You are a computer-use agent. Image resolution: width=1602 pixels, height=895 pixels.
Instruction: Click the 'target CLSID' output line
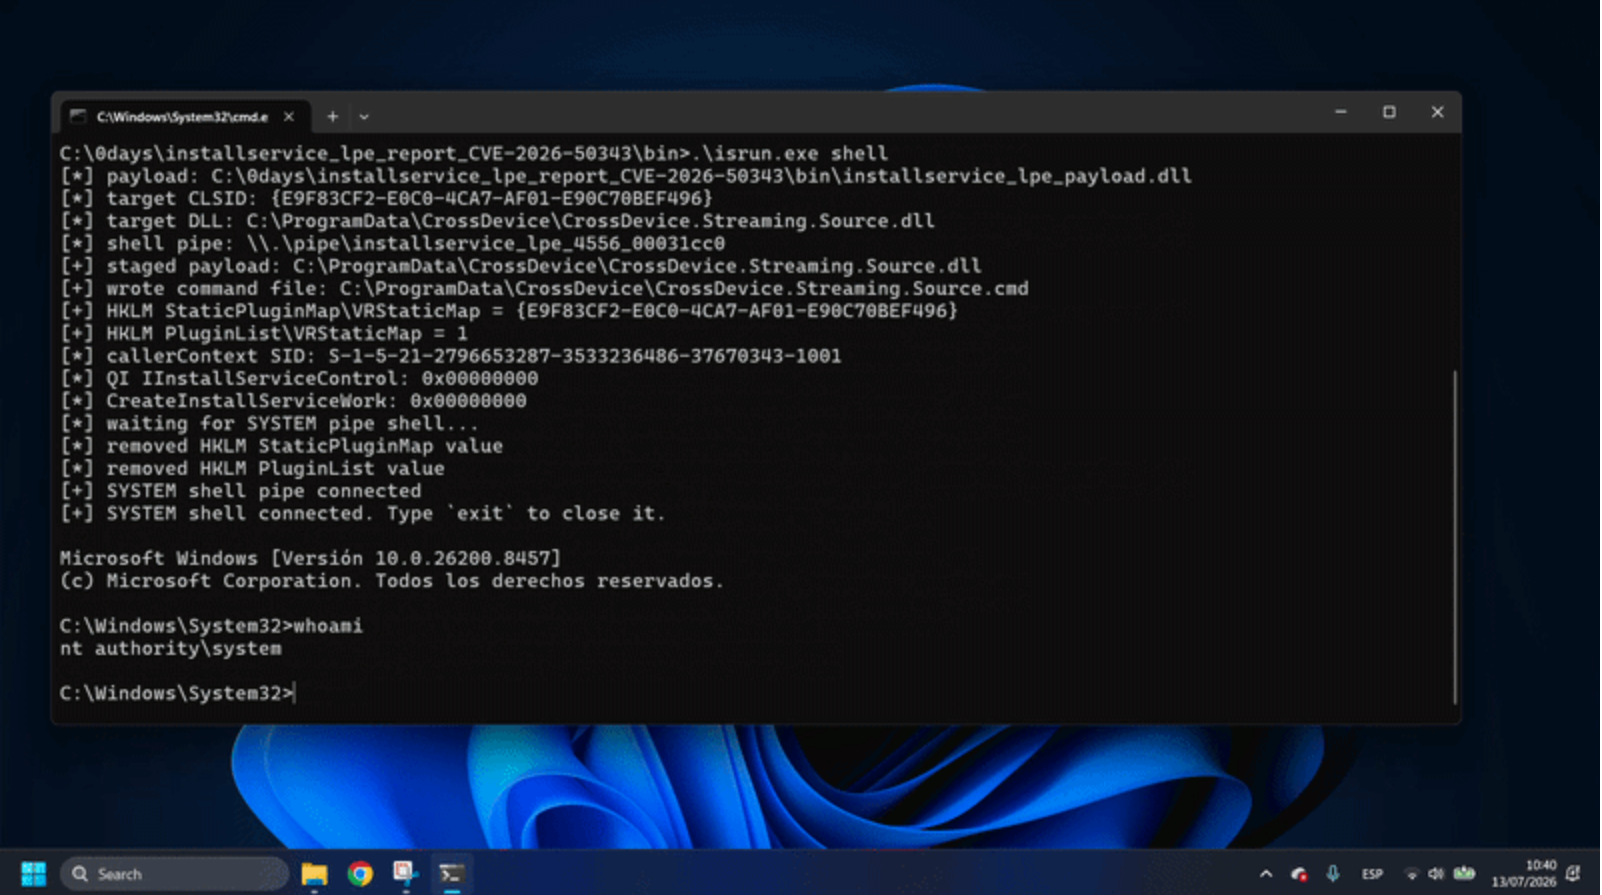386,199
